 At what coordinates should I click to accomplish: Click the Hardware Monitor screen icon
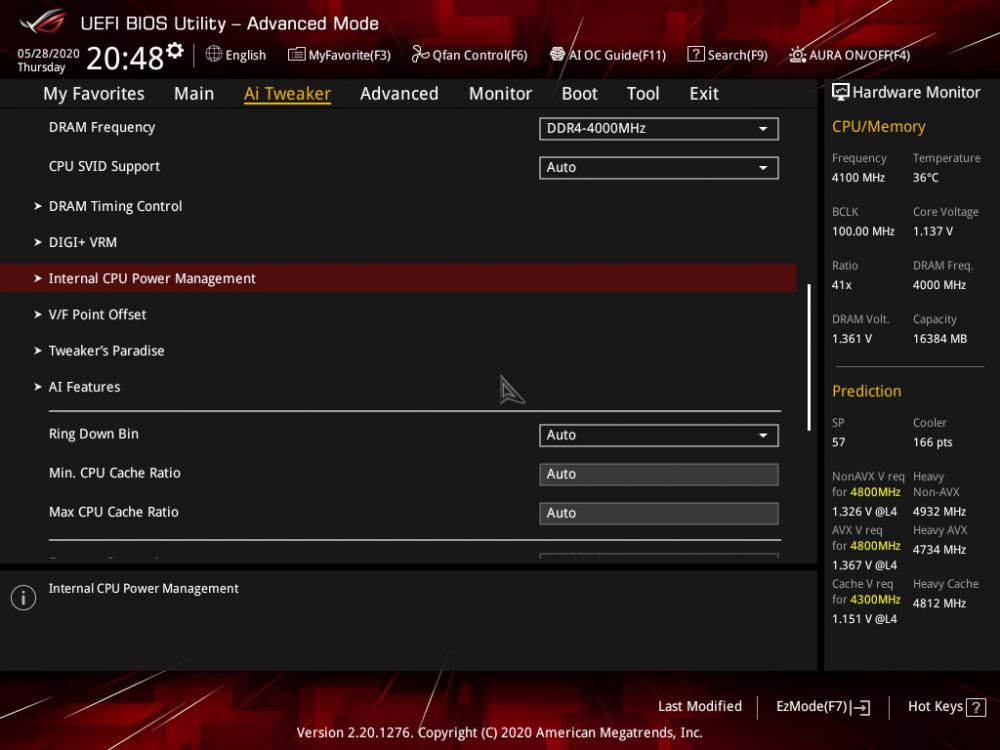point(841,92)
